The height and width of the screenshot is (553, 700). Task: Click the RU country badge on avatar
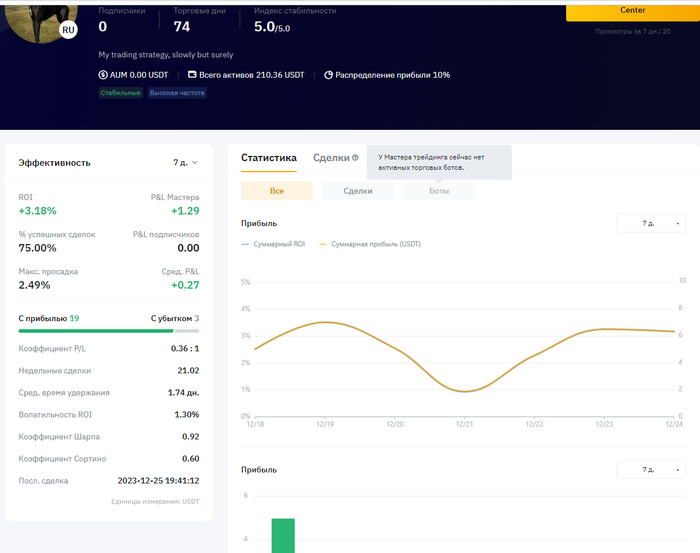click(x=68, y=31)
